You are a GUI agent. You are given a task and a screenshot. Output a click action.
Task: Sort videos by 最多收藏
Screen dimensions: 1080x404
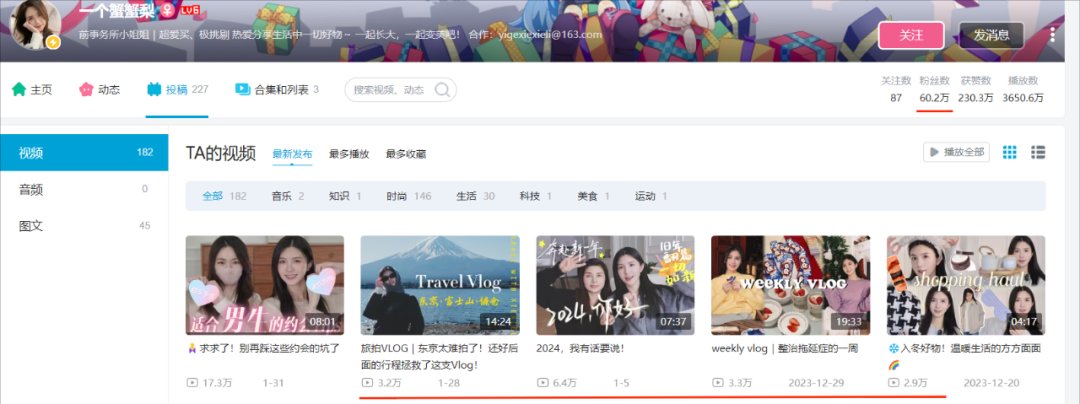coord(405,154)
